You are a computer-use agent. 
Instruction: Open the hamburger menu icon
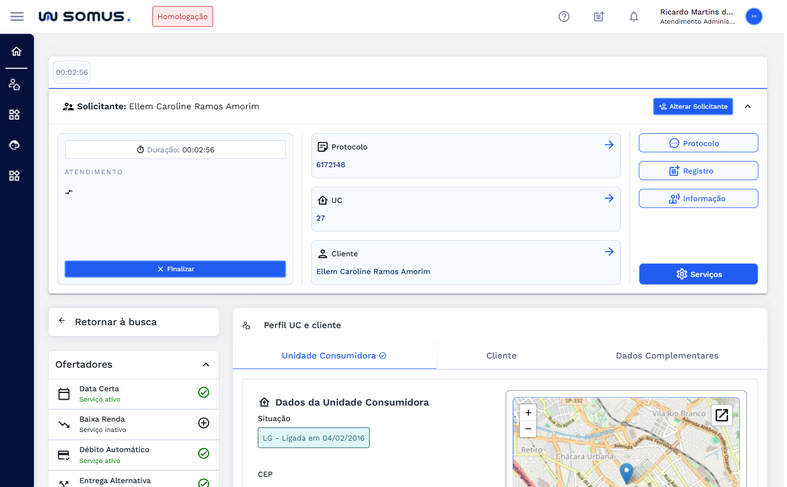[x=17, y=17]
